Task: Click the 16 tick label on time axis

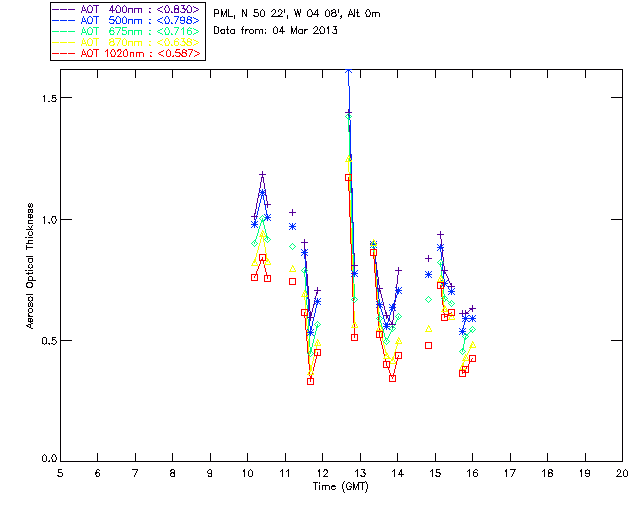Action: (x=472, y=472)
